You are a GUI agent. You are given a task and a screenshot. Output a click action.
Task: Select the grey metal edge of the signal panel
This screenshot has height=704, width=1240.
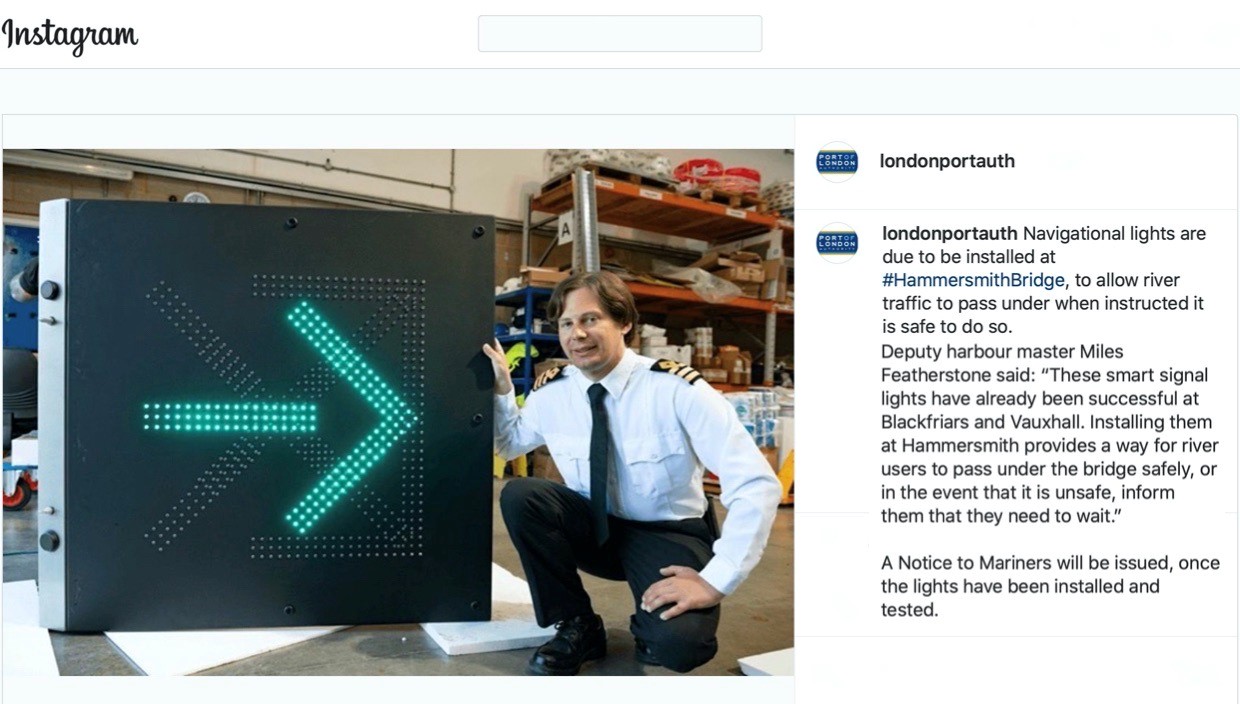[x=52, y=414]
